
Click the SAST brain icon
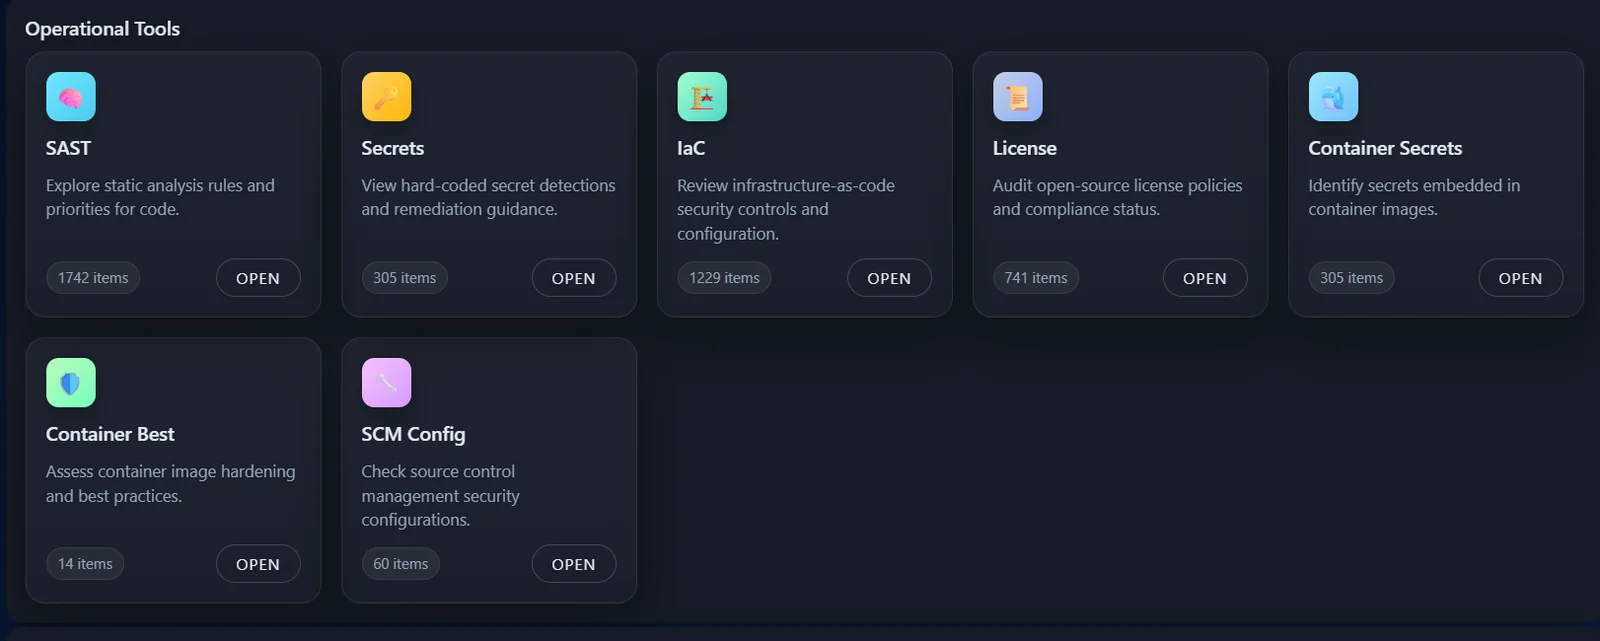71,97
